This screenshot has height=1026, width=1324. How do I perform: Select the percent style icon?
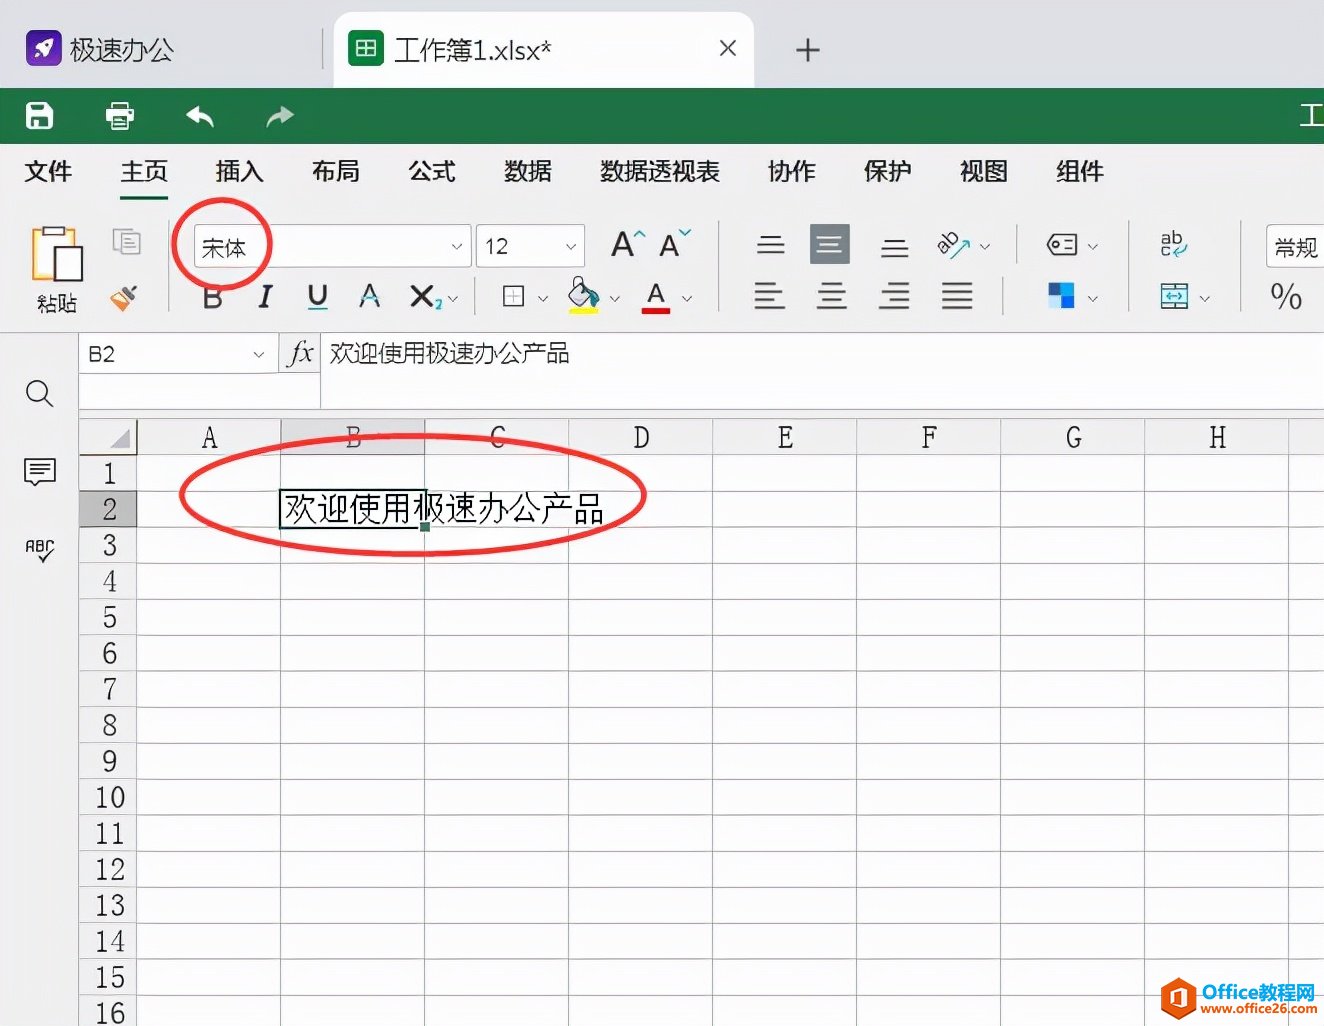point(1285,297)
